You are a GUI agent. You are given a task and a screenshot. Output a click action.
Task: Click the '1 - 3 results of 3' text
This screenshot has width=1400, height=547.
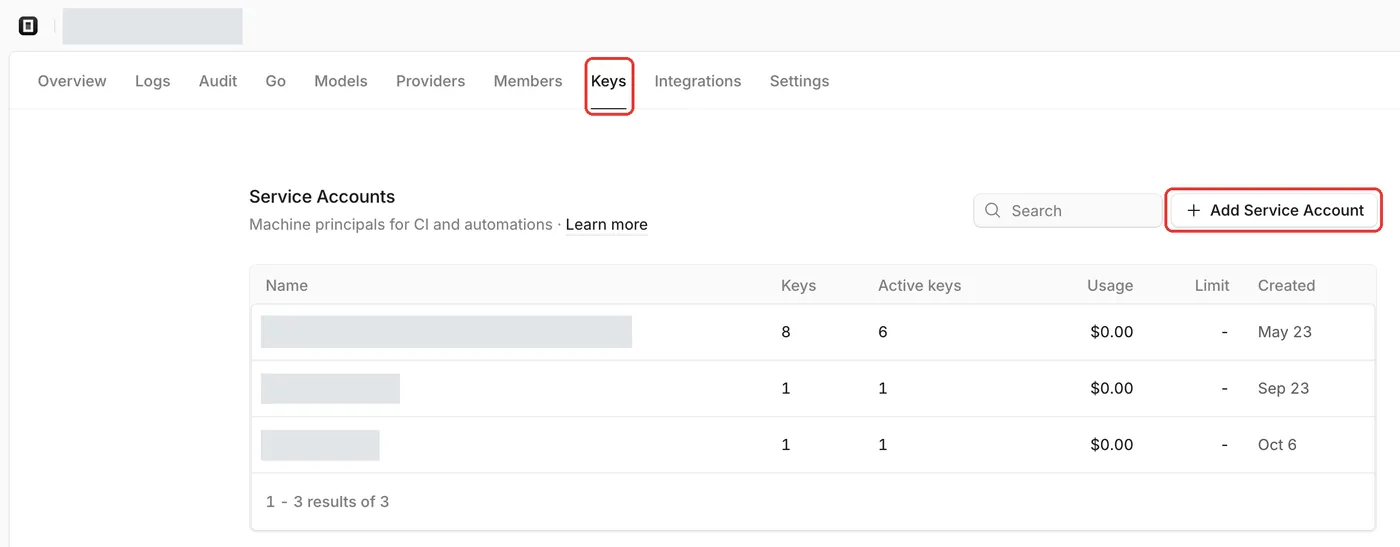click(x=327, y=502)
